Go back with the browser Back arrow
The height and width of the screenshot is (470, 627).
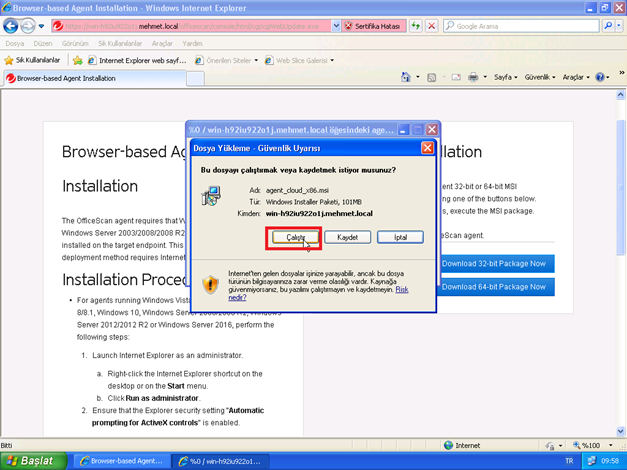pyautogui.click(x=11, y=26)
